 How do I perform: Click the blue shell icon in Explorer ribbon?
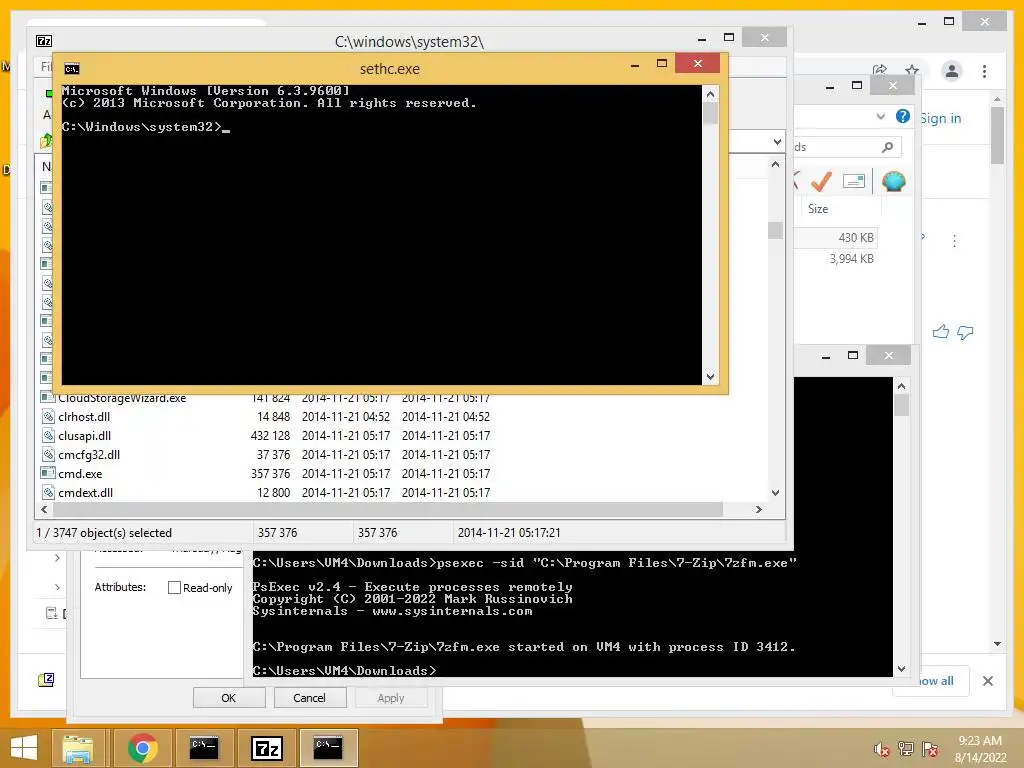point(893,181)
